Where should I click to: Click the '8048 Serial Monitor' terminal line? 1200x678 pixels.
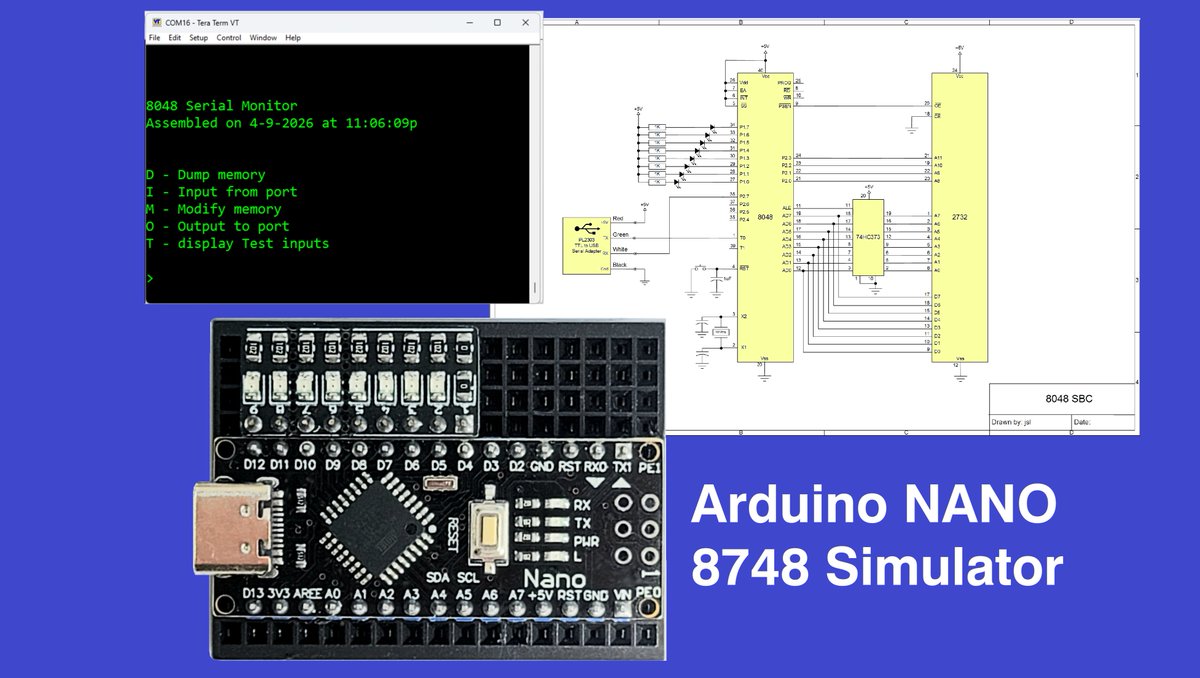pyautogui.click(x=221, y=106)
